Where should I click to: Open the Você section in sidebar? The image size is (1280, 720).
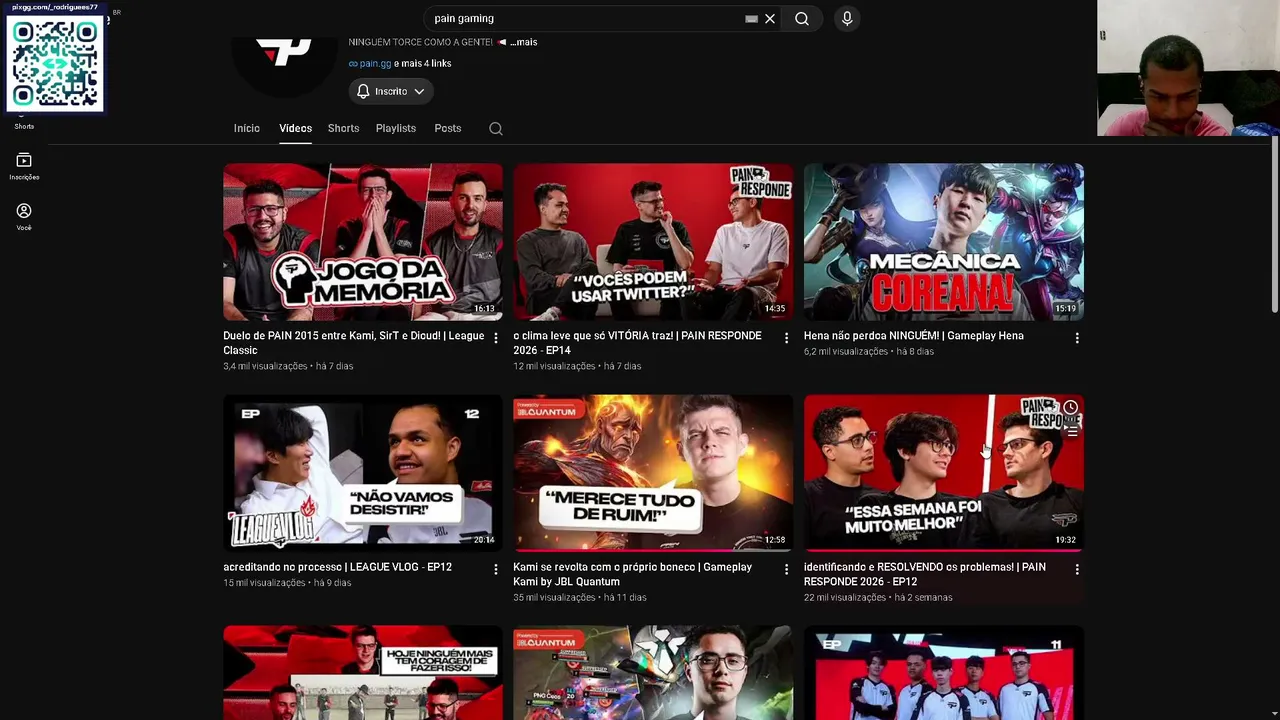click(x=24, y=216)
